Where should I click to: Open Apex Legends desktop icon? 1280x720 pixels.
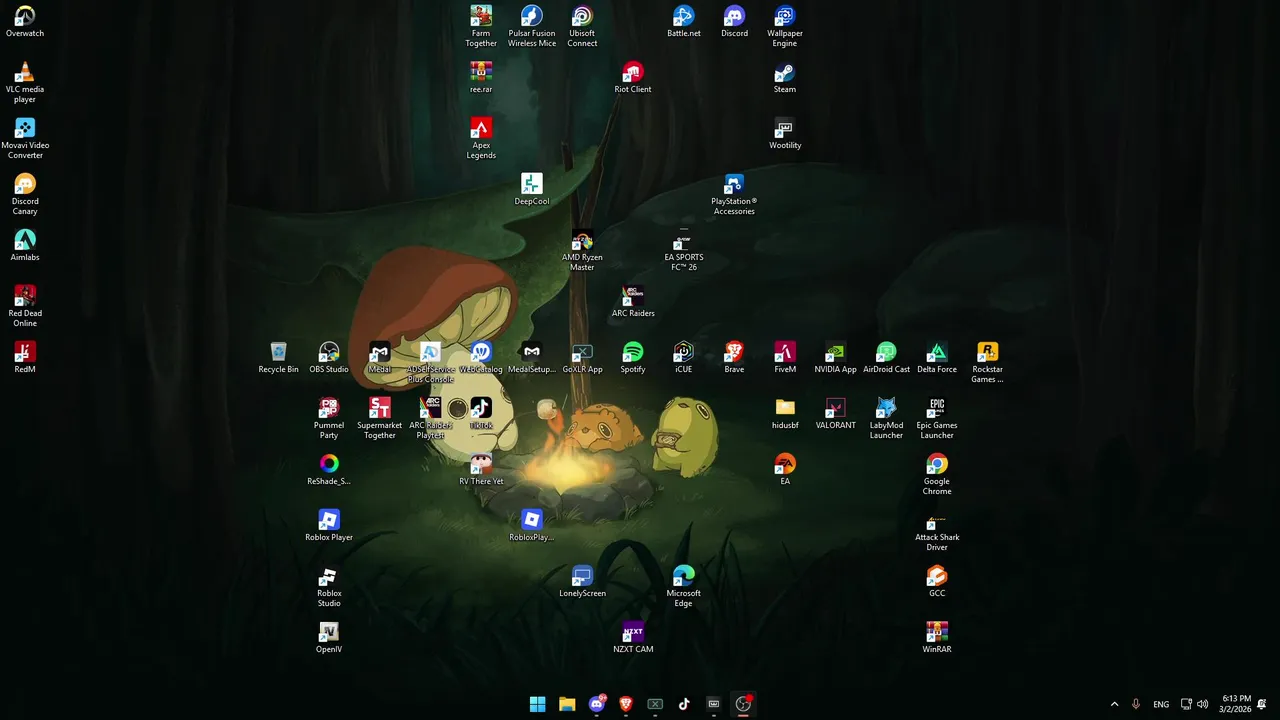coord(481,138)
